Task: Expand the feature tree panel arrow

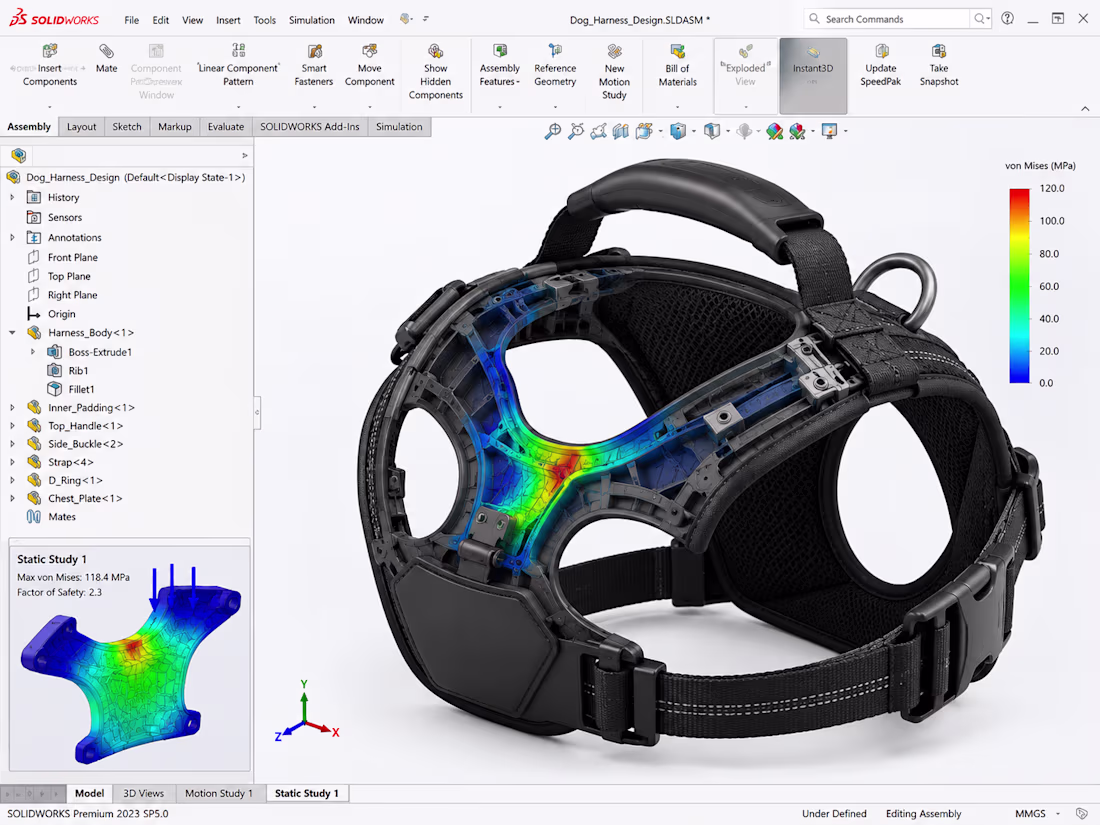Action: [245, 155]
